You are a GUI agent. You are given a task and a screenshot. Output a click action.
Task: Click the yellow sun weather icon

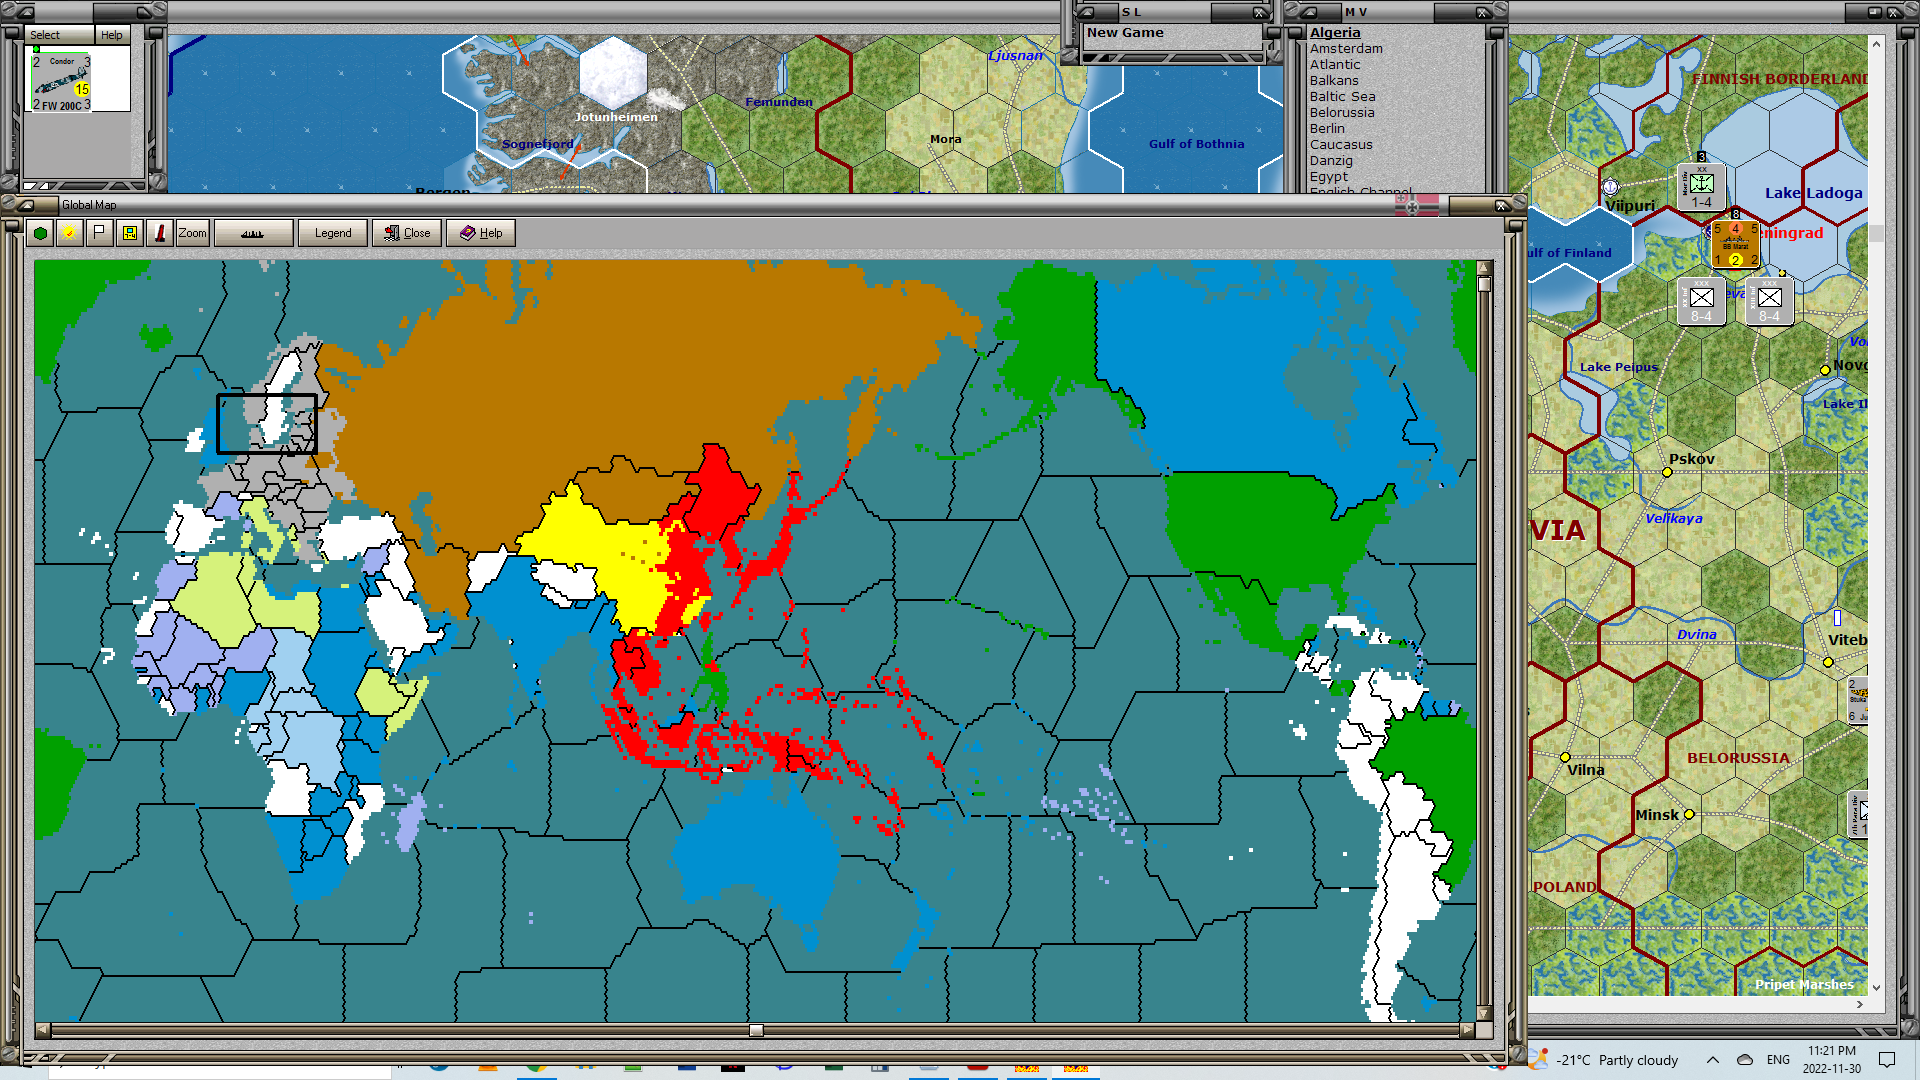coord(69,233)
